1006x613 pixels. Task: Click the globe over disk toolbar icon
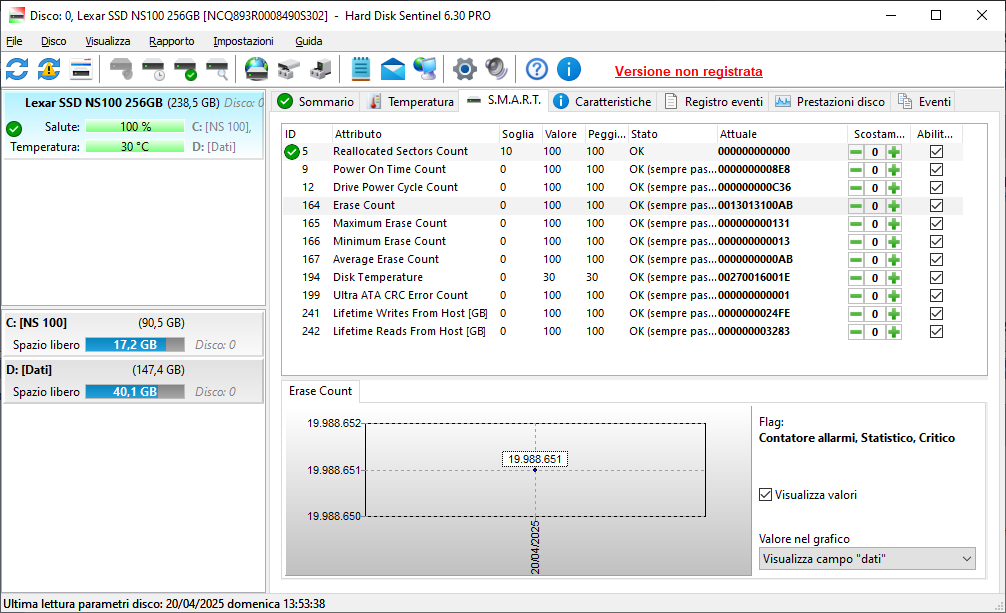pos(257,69)
